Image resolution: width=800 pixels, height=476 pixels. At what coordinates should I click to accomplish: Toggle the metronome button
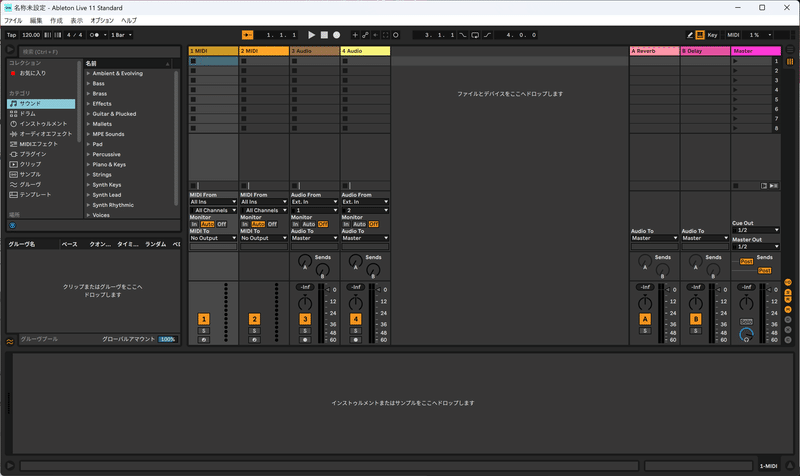click(x=95, y=35)
